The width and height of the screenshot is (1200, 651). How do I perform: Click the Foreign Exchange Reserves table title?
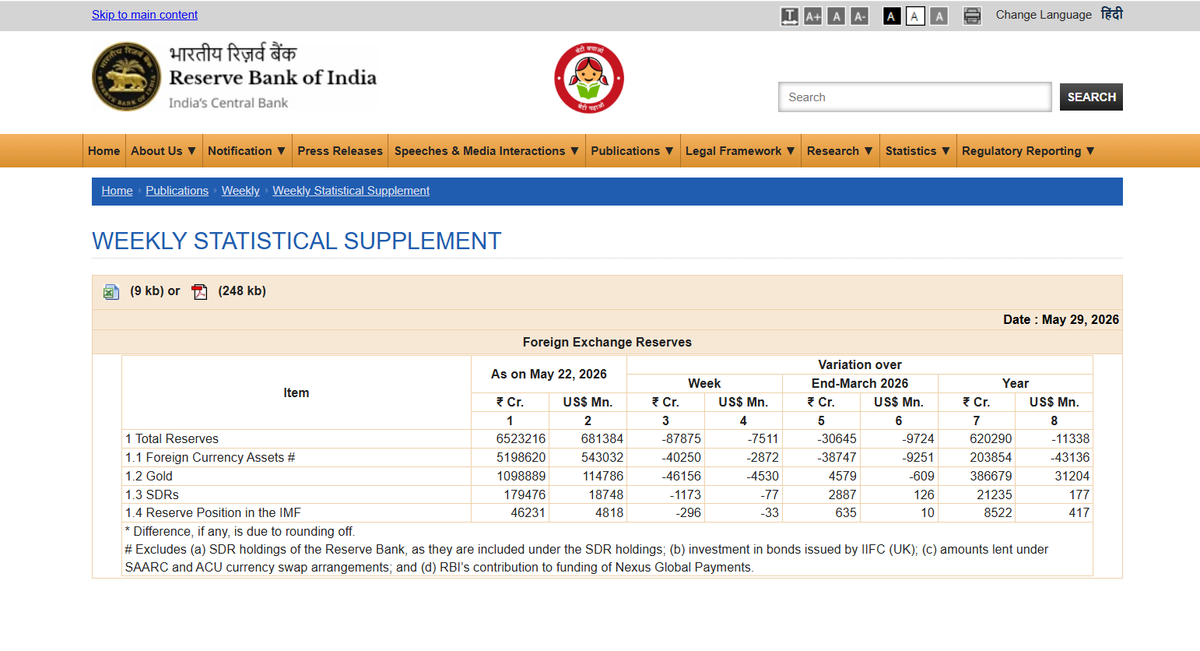pyautogui.click(x=607, y=342)
